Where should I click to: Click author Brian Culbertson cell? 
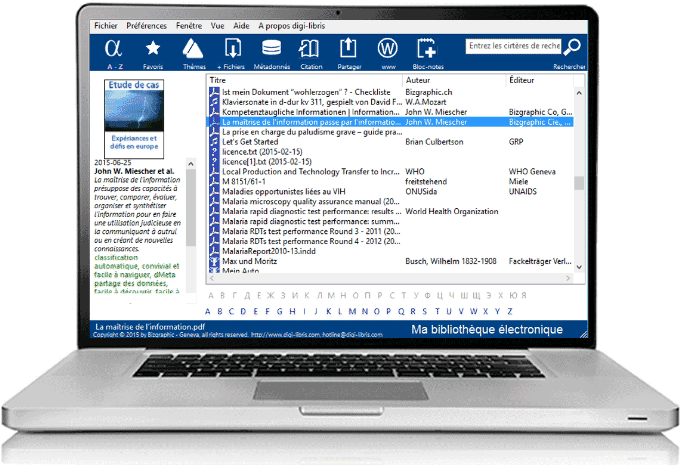click(434, 142)
